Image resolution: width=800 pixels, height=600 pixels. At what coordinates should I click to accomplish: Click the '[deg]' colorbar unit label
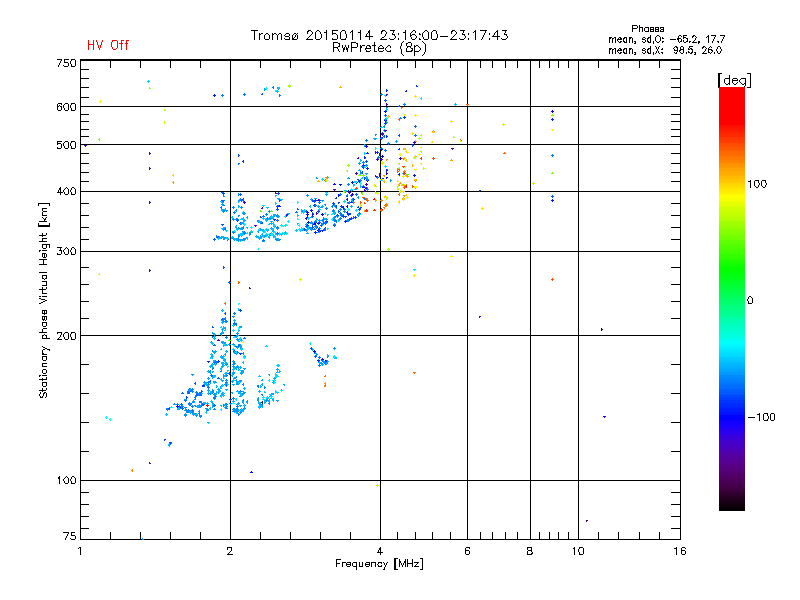[734, 80]
